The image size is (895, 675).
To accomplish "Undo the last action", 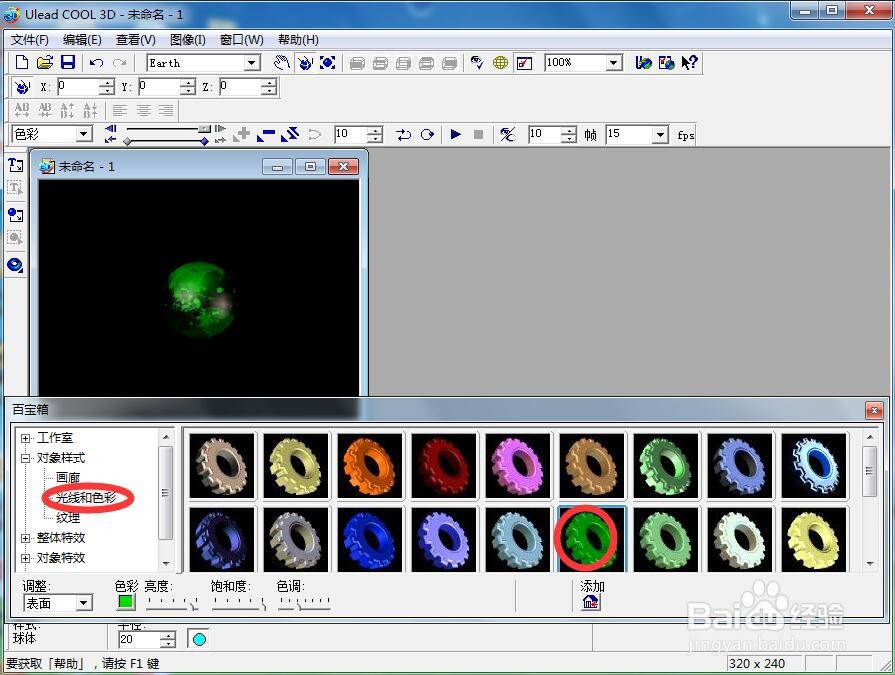I will pyautogui.click(x=96, y=62).
